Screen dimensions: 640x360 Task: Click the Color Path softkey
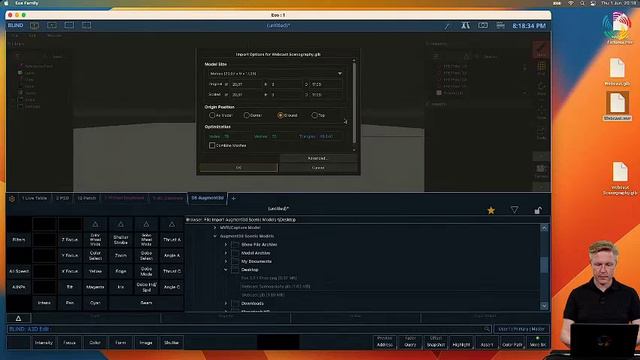click(x=512, y=342)
